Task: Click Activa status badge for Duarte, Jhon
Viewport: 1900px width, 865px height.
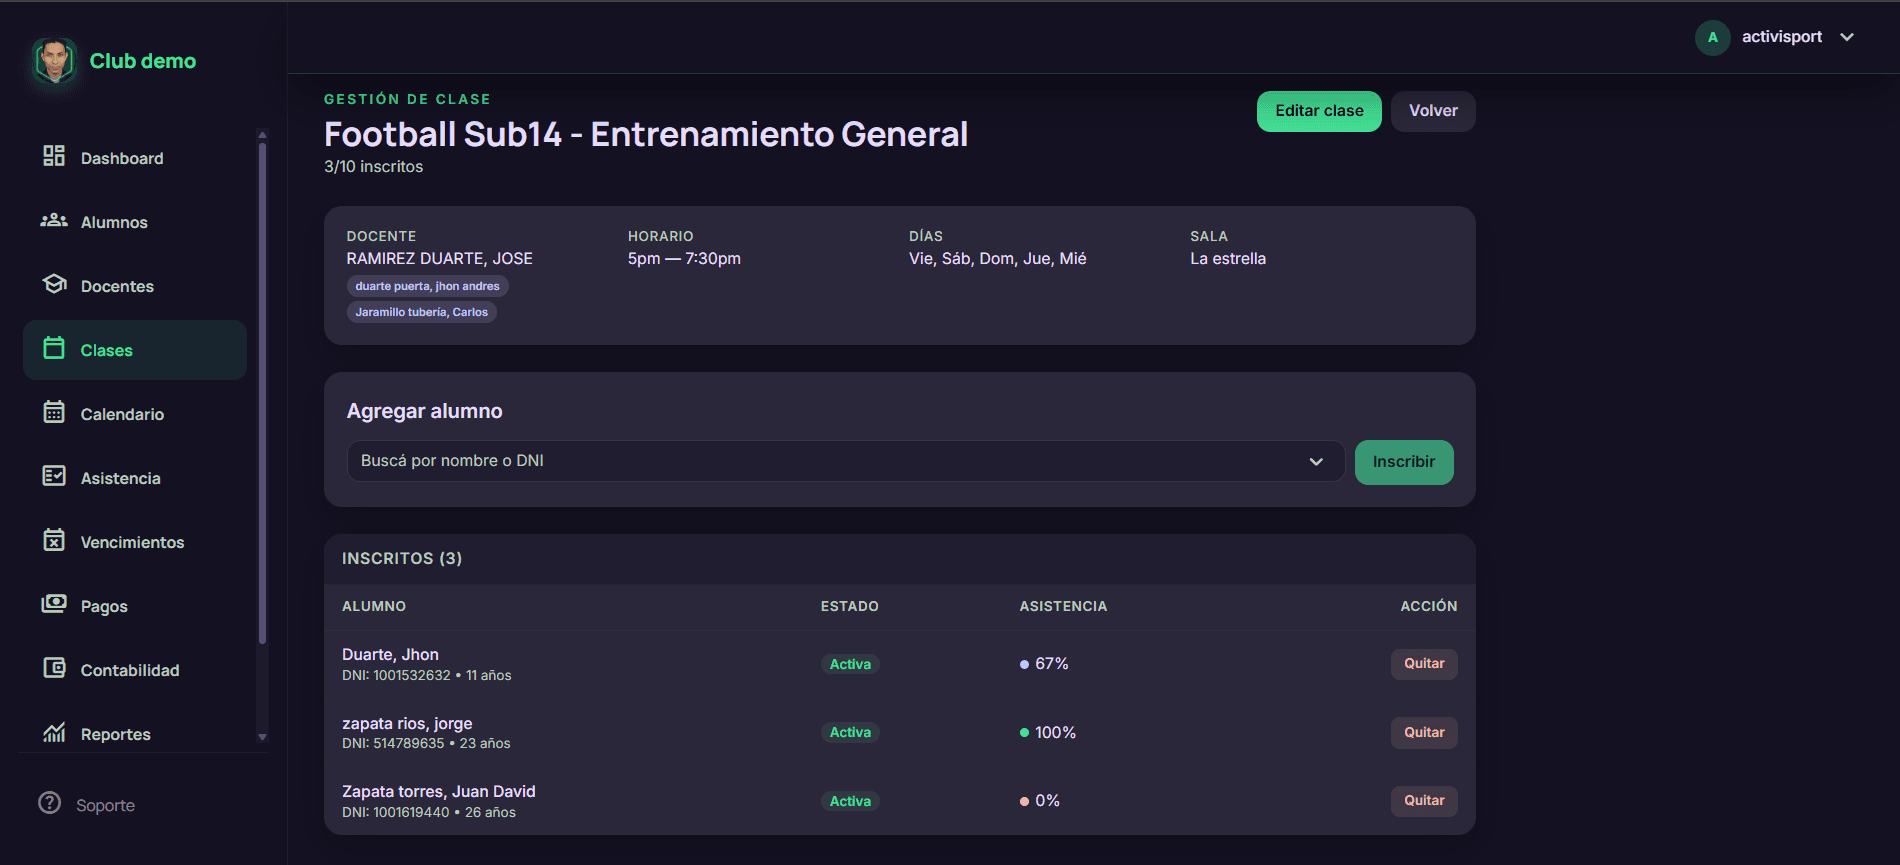Action: (x=850, y=664)
